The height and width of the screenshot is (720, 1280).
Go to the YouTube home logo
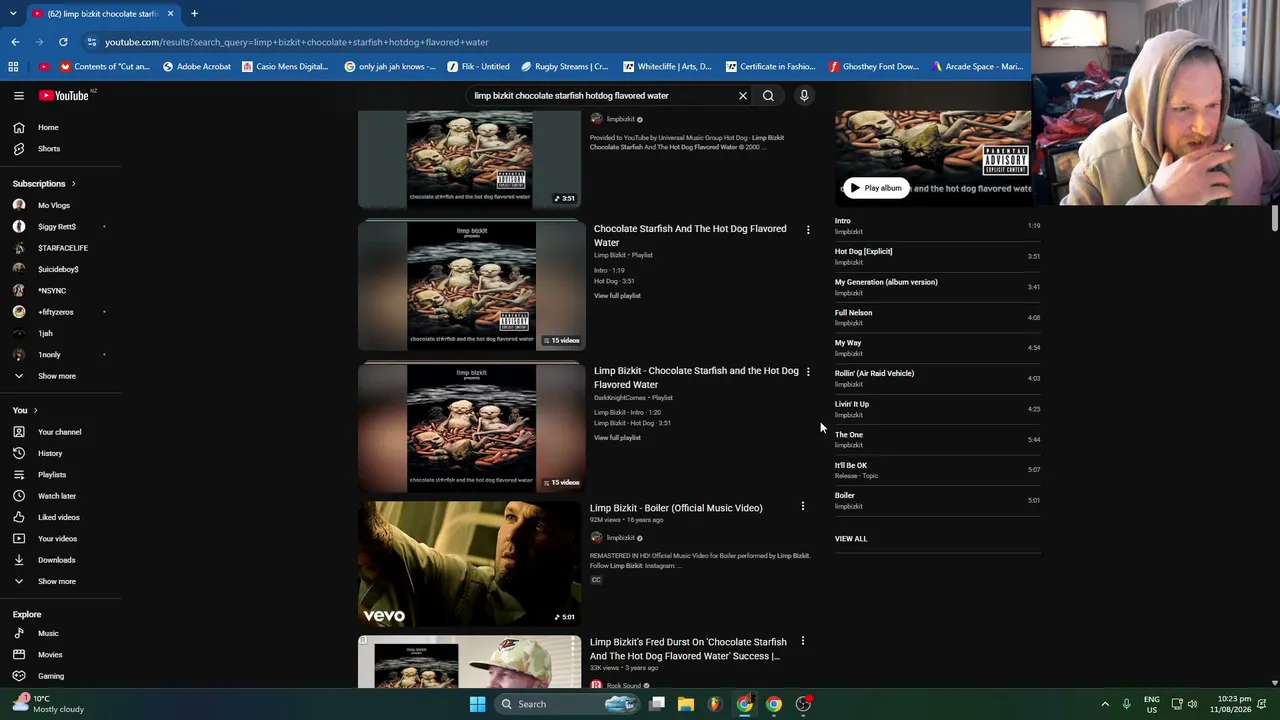[64, 96]
